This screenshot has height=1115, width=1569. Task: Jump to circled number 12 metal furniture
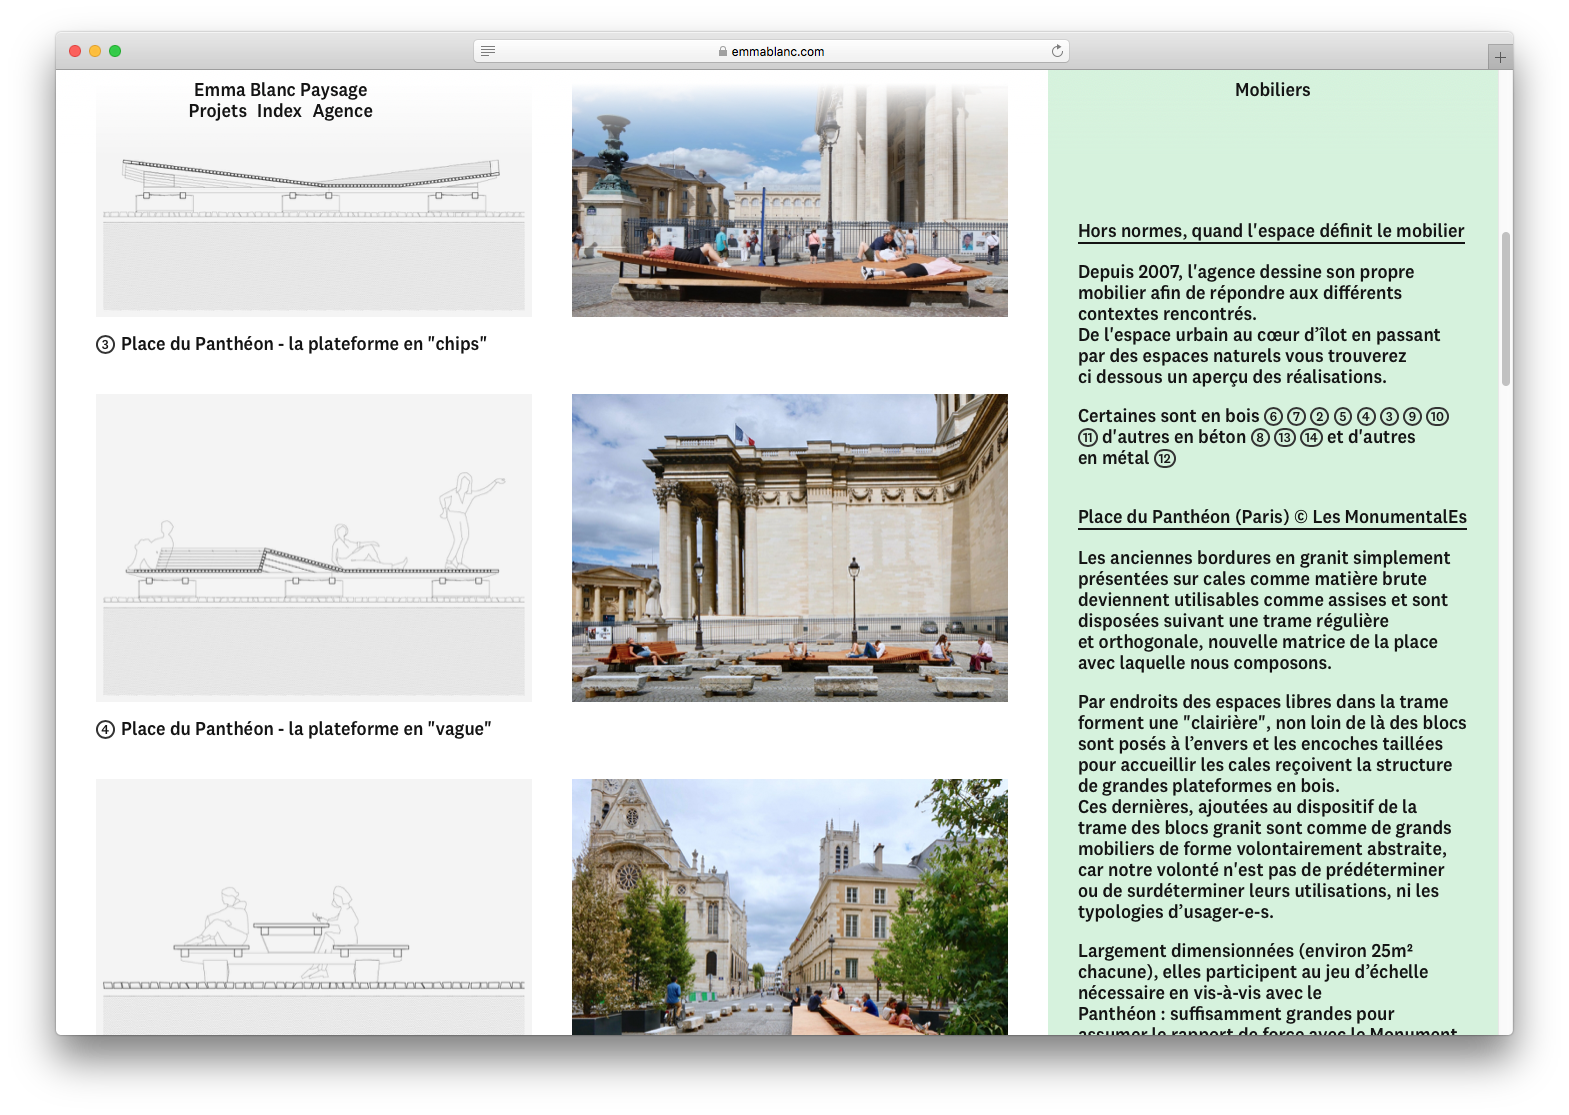tap(1165, 459)
